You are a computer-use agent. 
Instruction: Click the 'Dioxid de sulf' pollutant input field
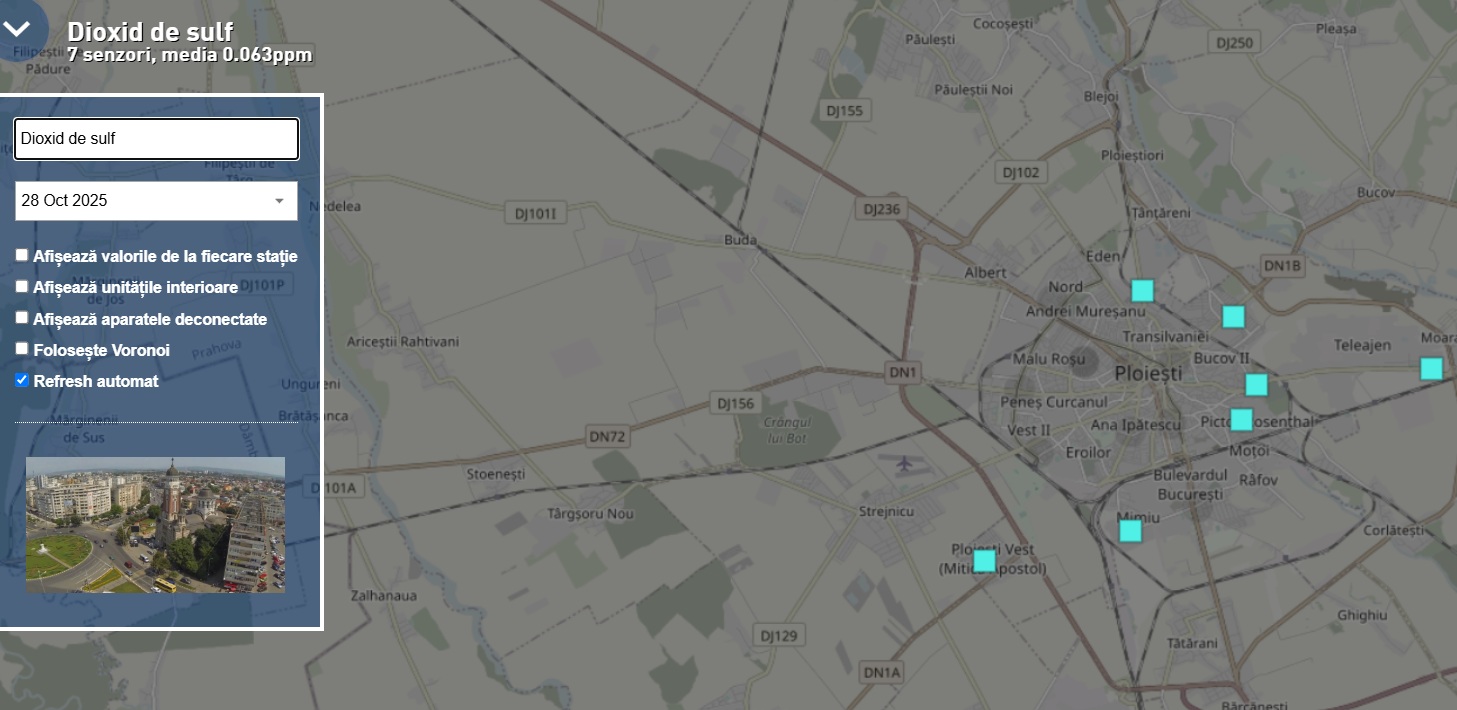[x=156, y=139]
